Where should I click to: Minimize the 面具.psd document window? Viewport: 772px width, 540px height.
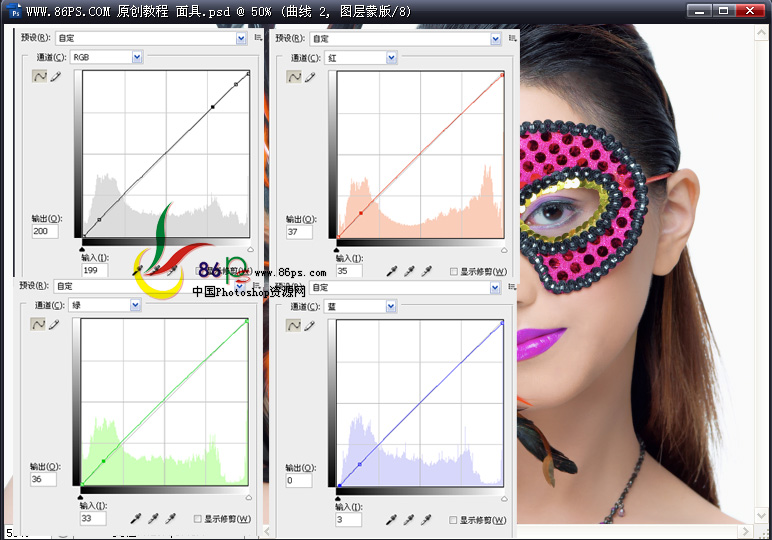click(x=699, y=10)
